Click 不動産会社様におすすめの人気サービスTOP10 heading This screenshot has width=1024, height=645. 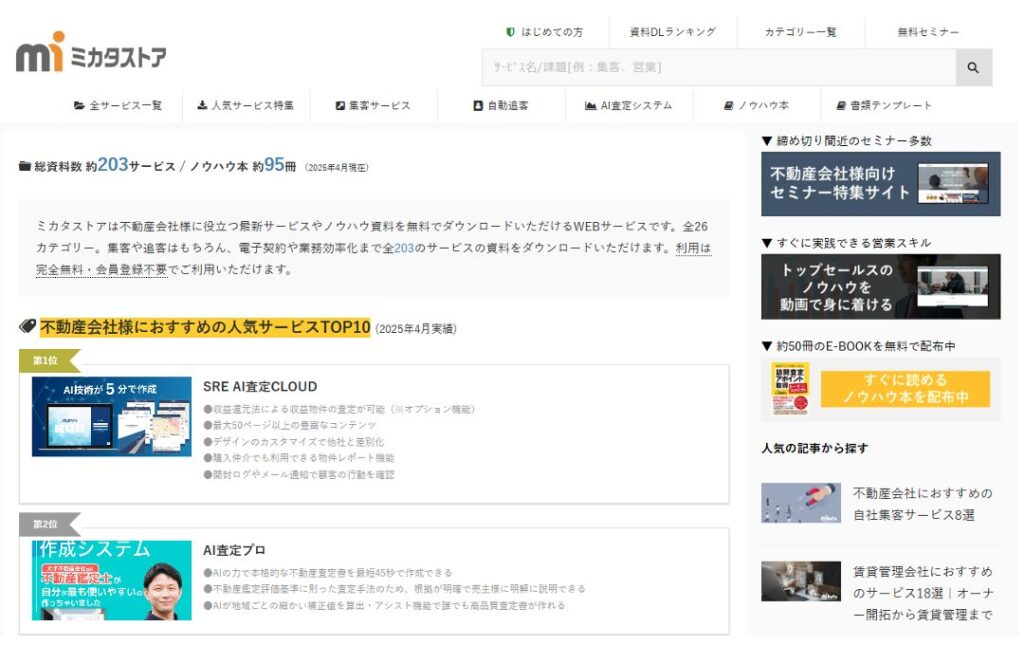click(x=205, y=327)
